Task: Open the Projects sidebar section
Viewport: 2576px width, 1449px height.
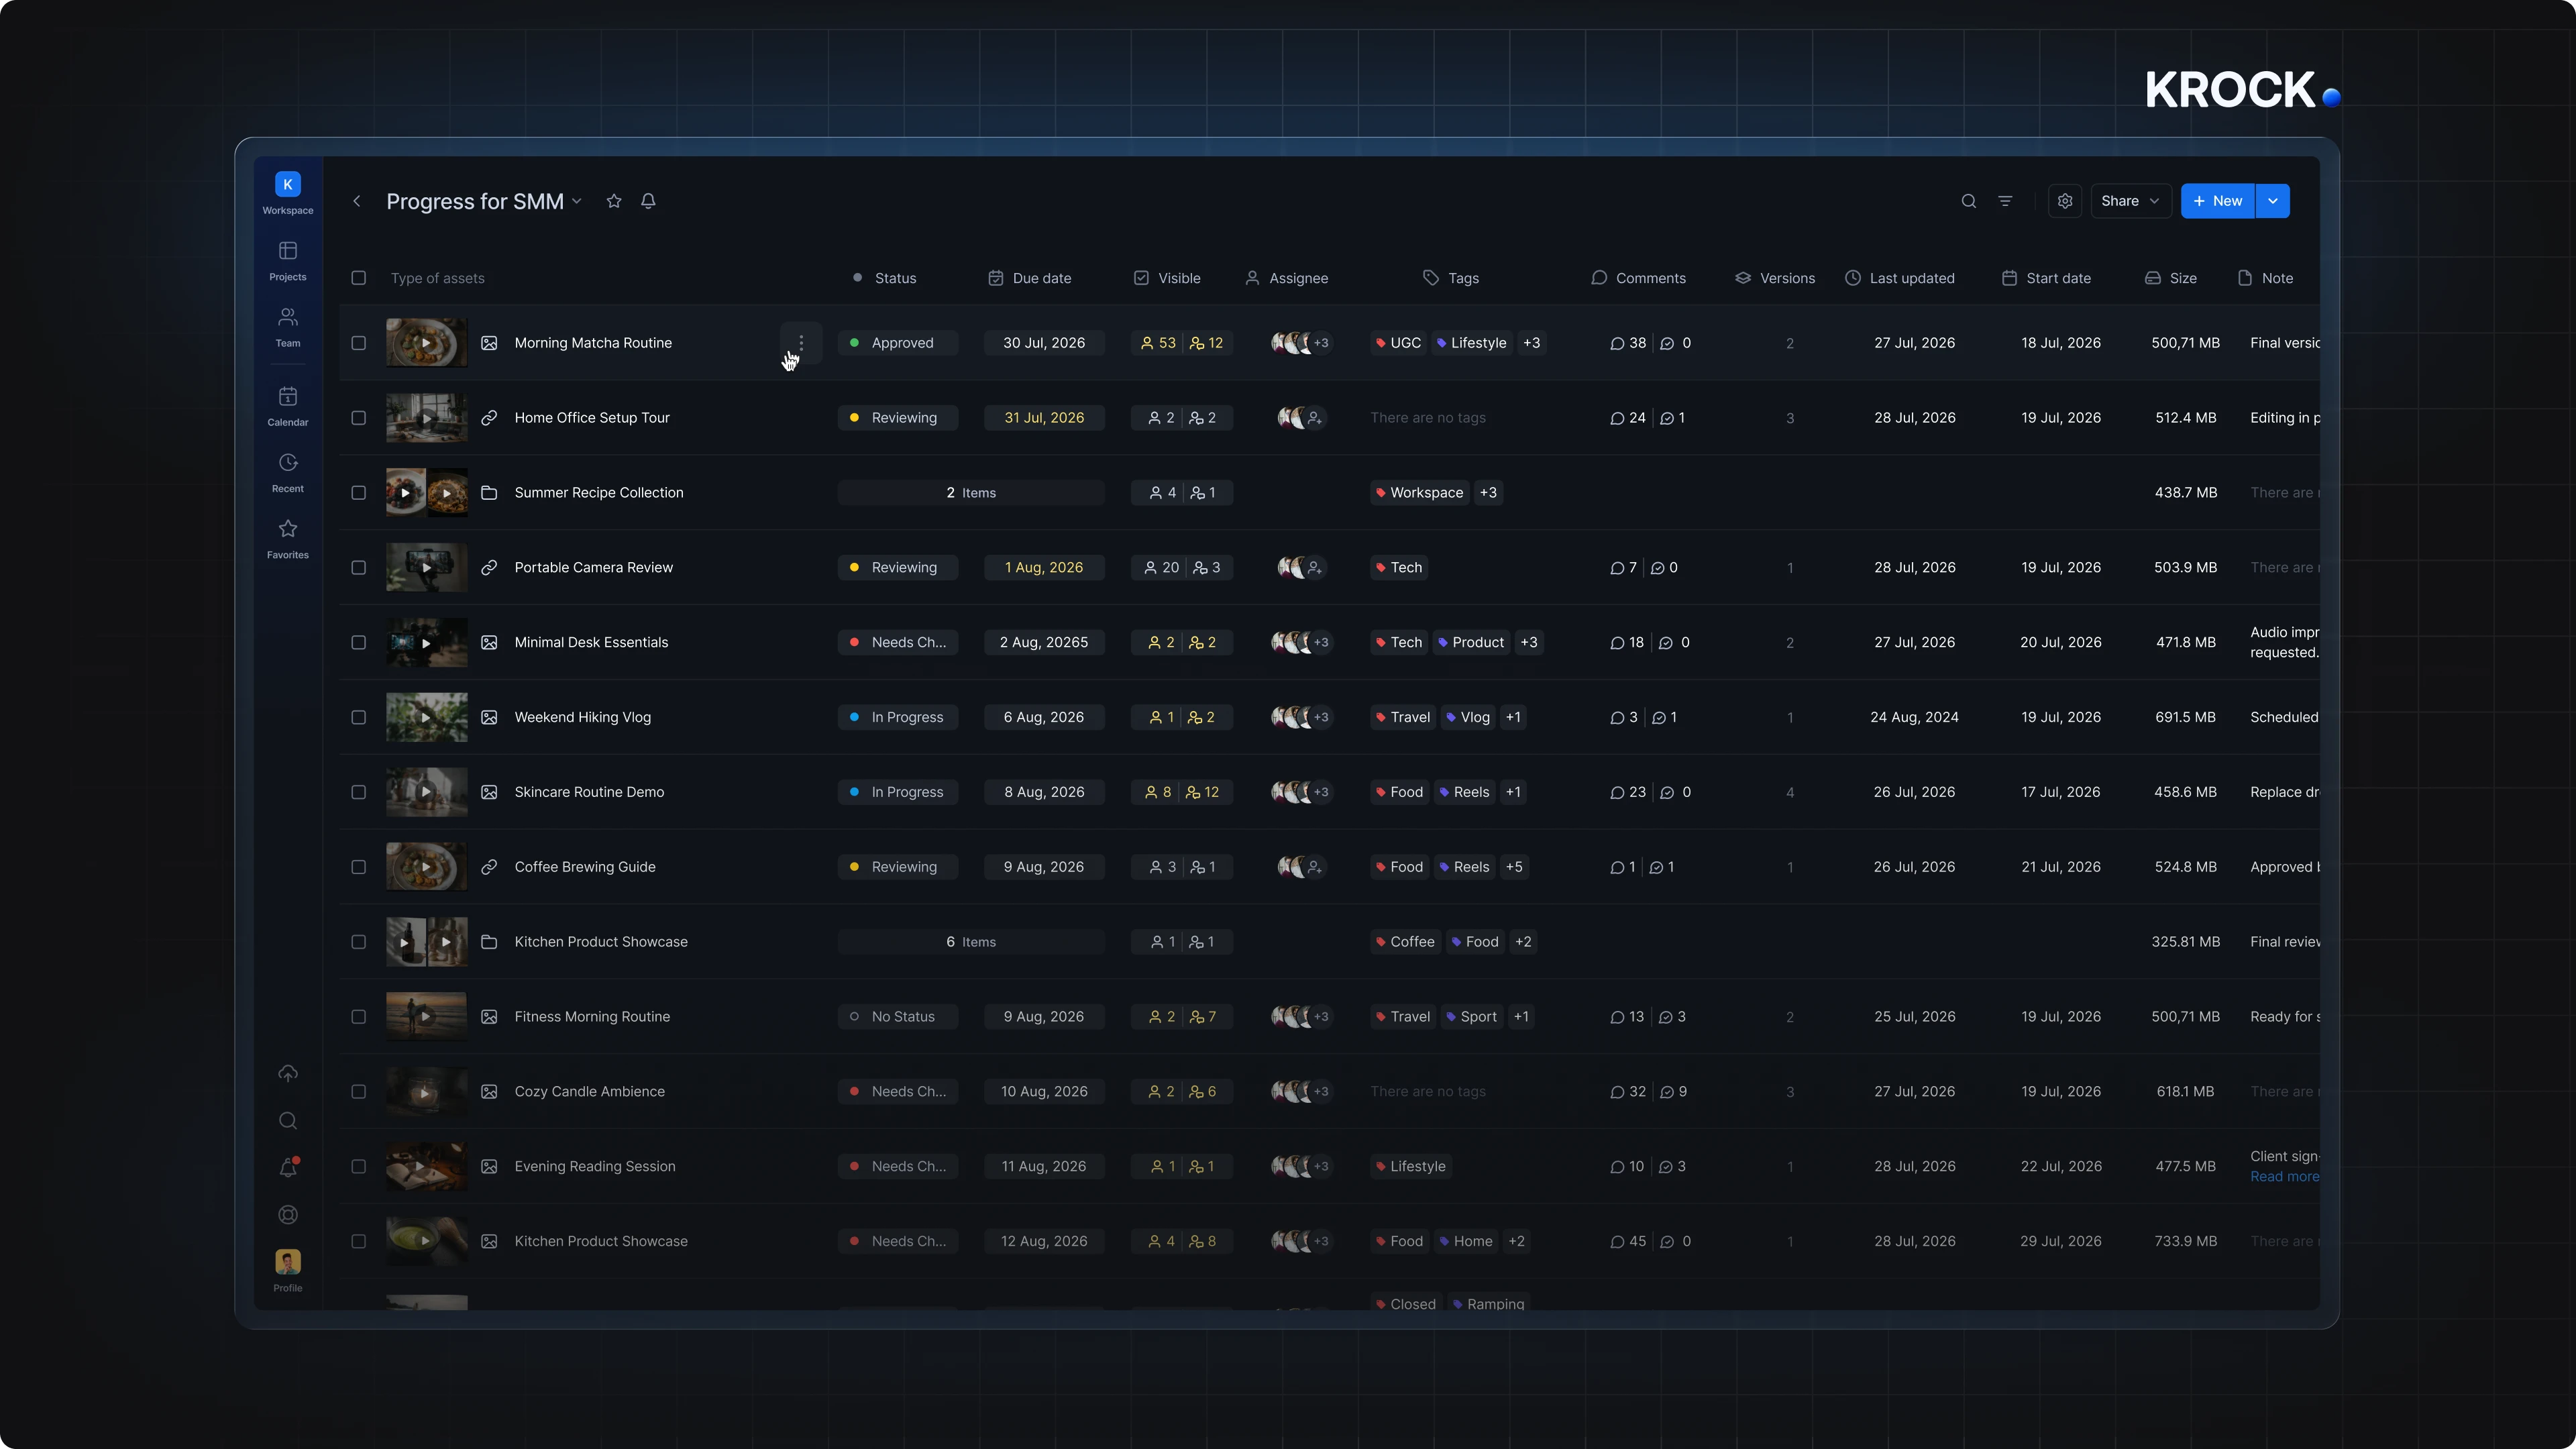Action: 287,260
